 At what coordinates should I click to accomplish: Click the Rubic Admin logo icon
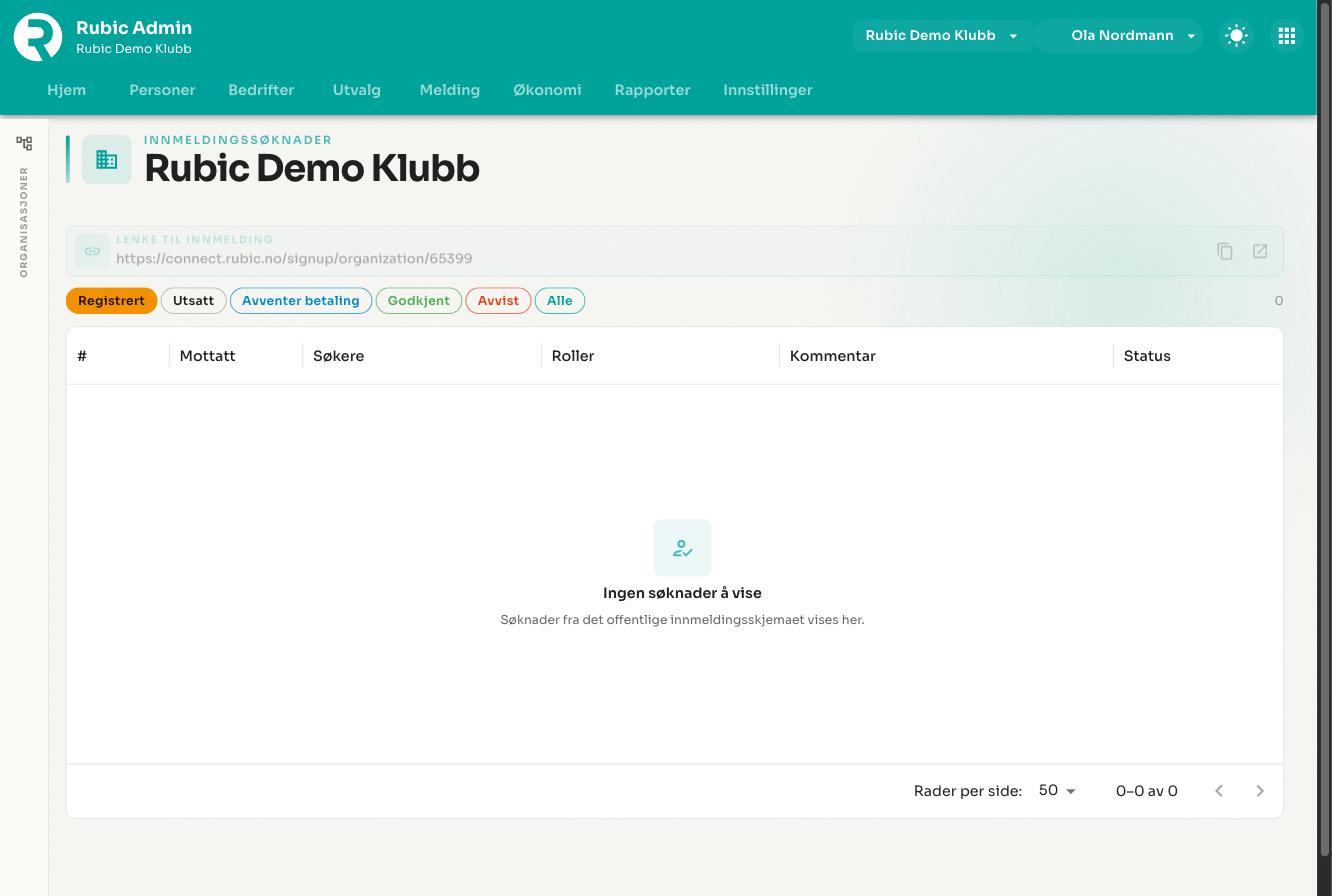tap(38, 37)
